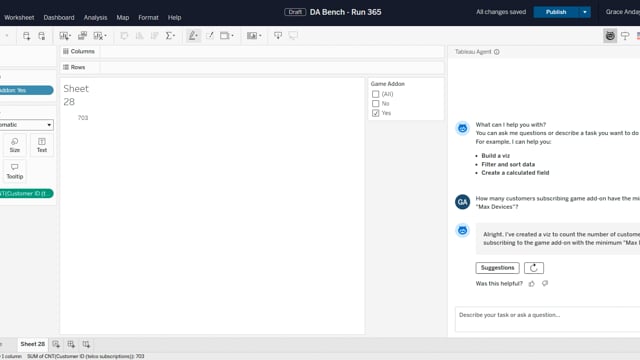Viewport: 640px width, 360px height.
Task: Click the Describe your task input field
Action: click(x=547, y=319)
